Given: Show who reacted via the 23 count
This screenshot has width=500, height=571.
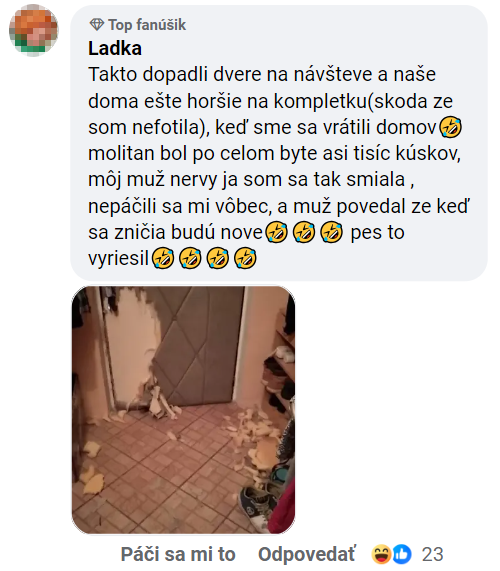Looking at the screenshot, I should [432, 554].
